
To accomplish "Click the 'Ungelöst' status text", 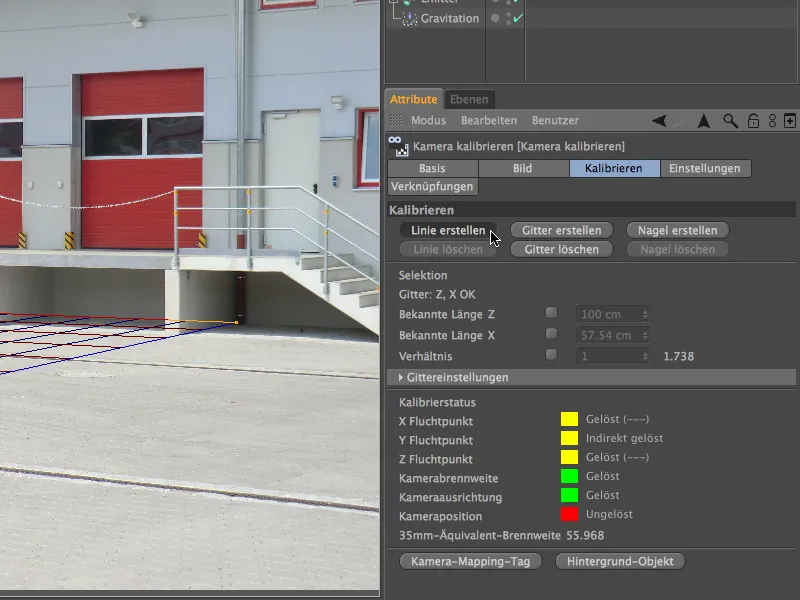I will (x=609, y=514).
